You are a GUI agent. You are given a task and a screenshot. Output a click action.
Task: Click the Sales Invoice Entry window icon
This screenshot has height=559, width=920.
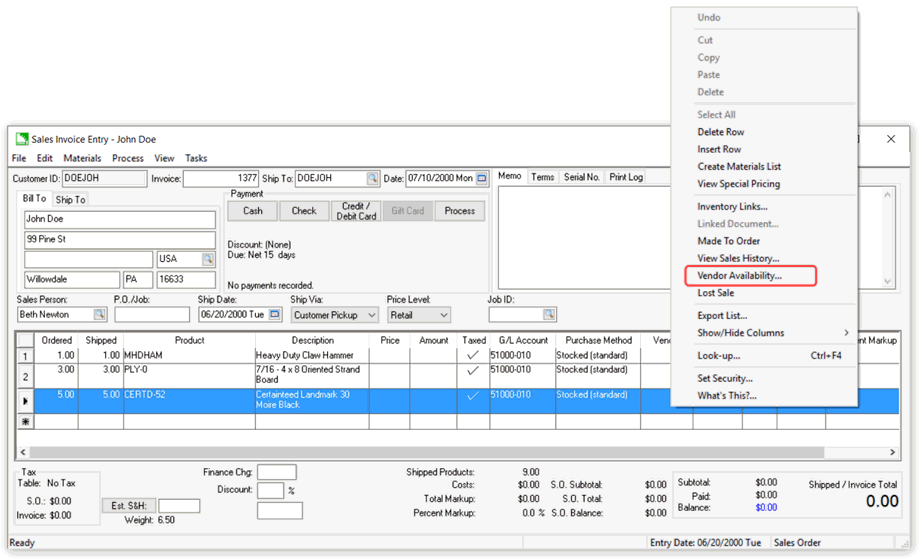(21, 140)
